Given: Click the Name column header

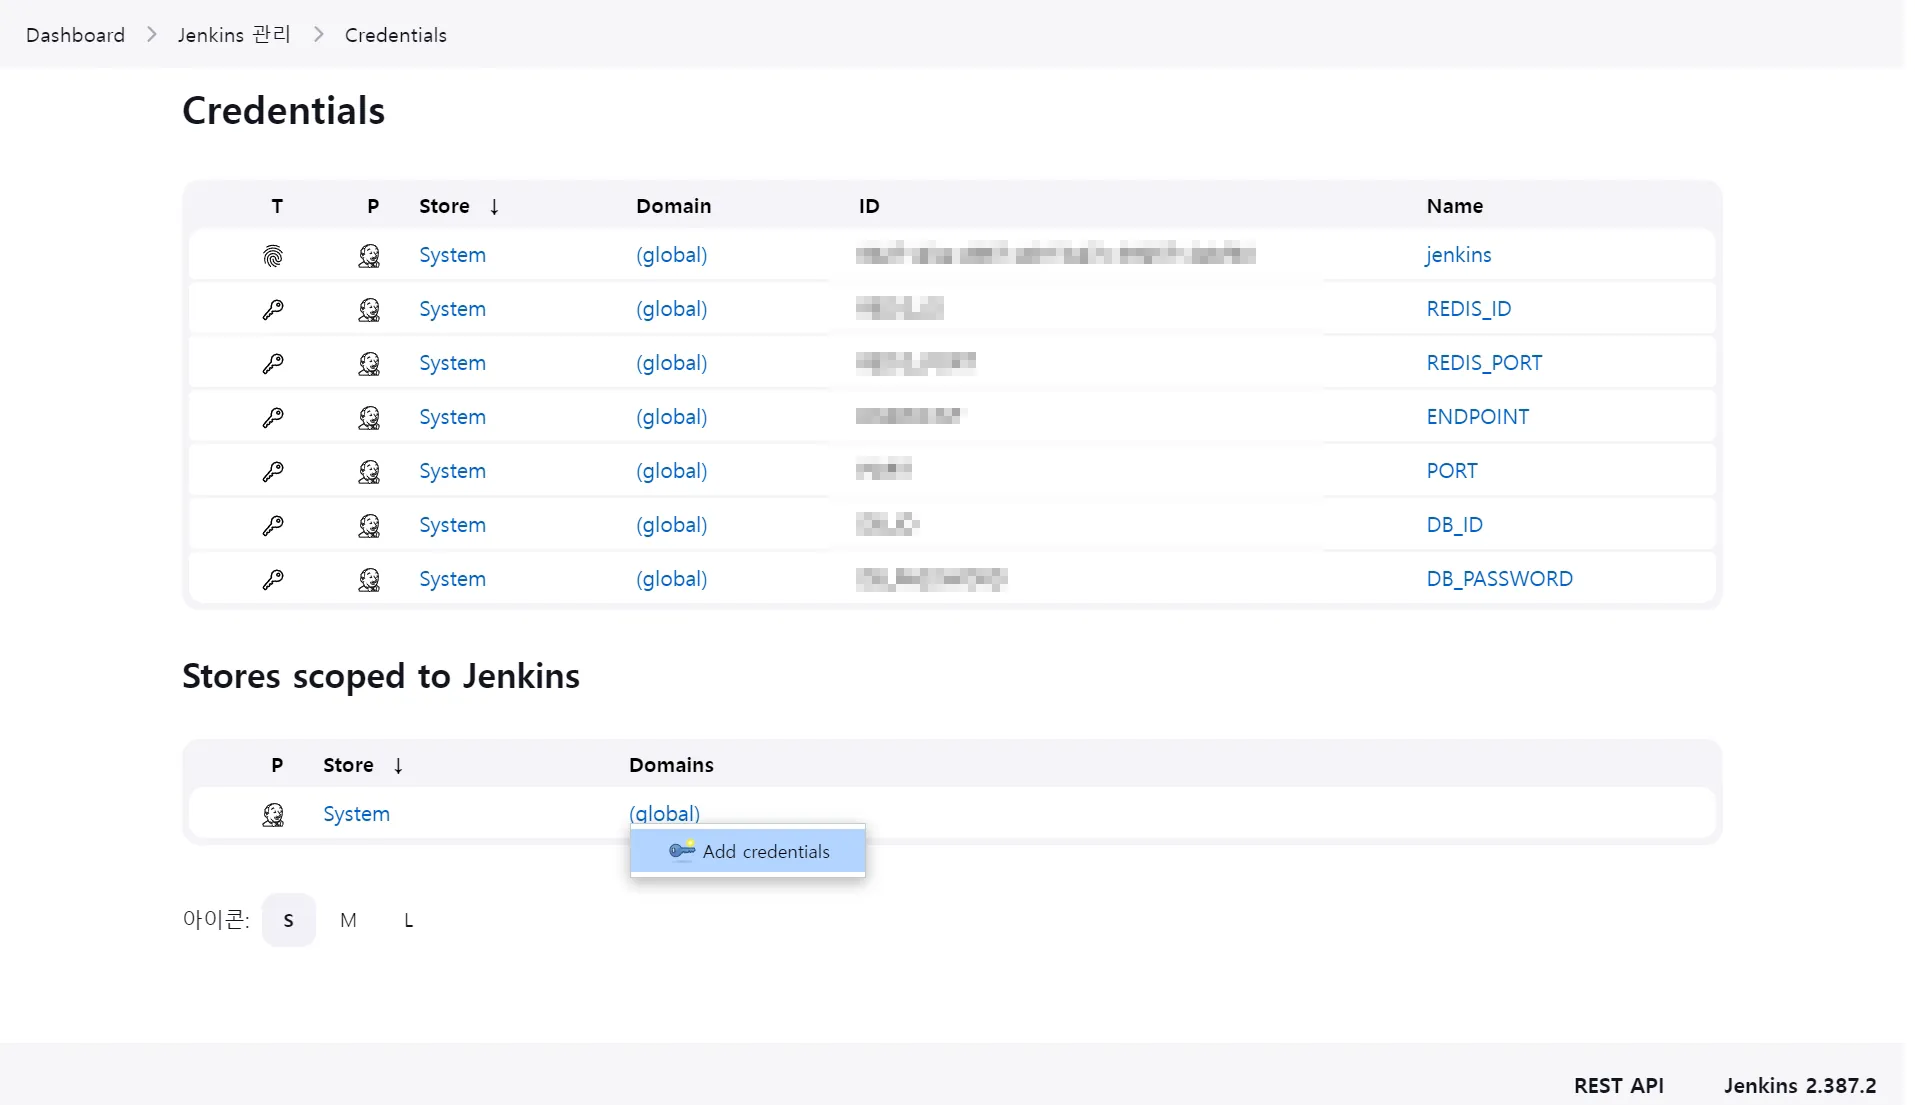Looking at the screenshot, I should click(1454, 206).
